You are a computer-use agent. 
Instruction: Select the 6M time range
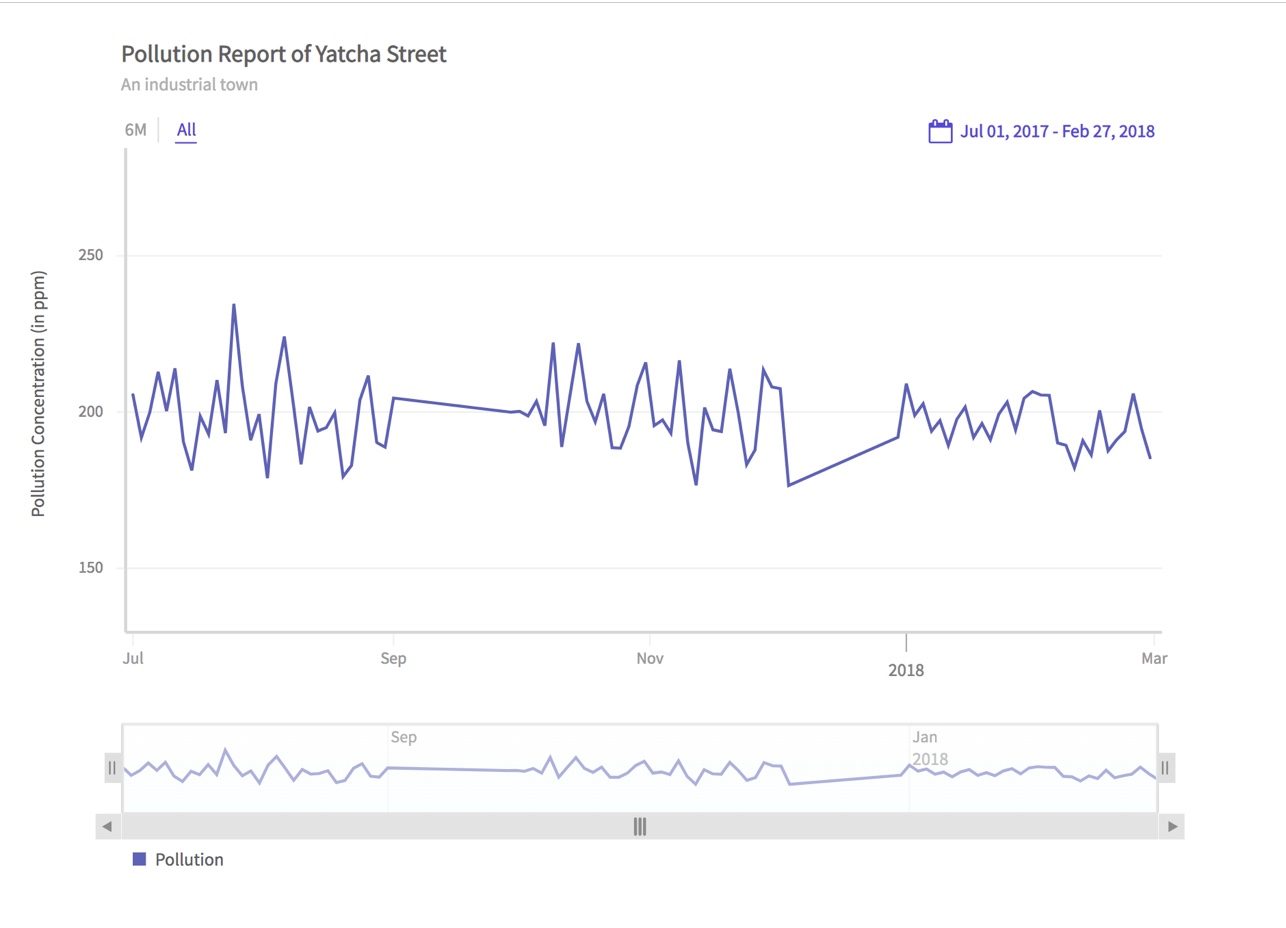(x=135, y=130)
